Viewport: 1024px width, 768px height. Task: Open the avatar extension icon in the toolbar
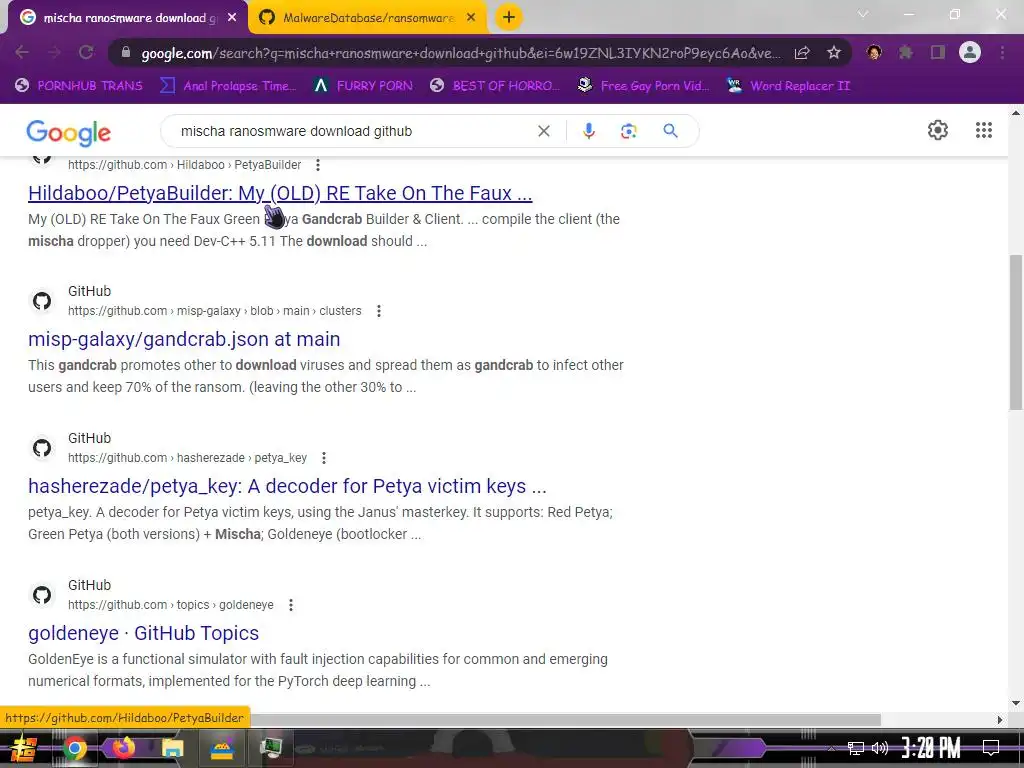pos(874,53)
